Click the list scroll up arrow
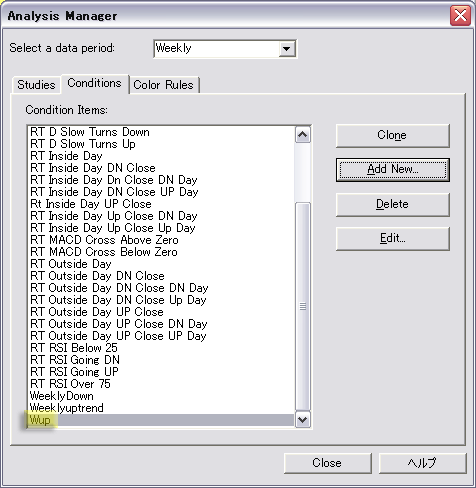 [303, 135]
